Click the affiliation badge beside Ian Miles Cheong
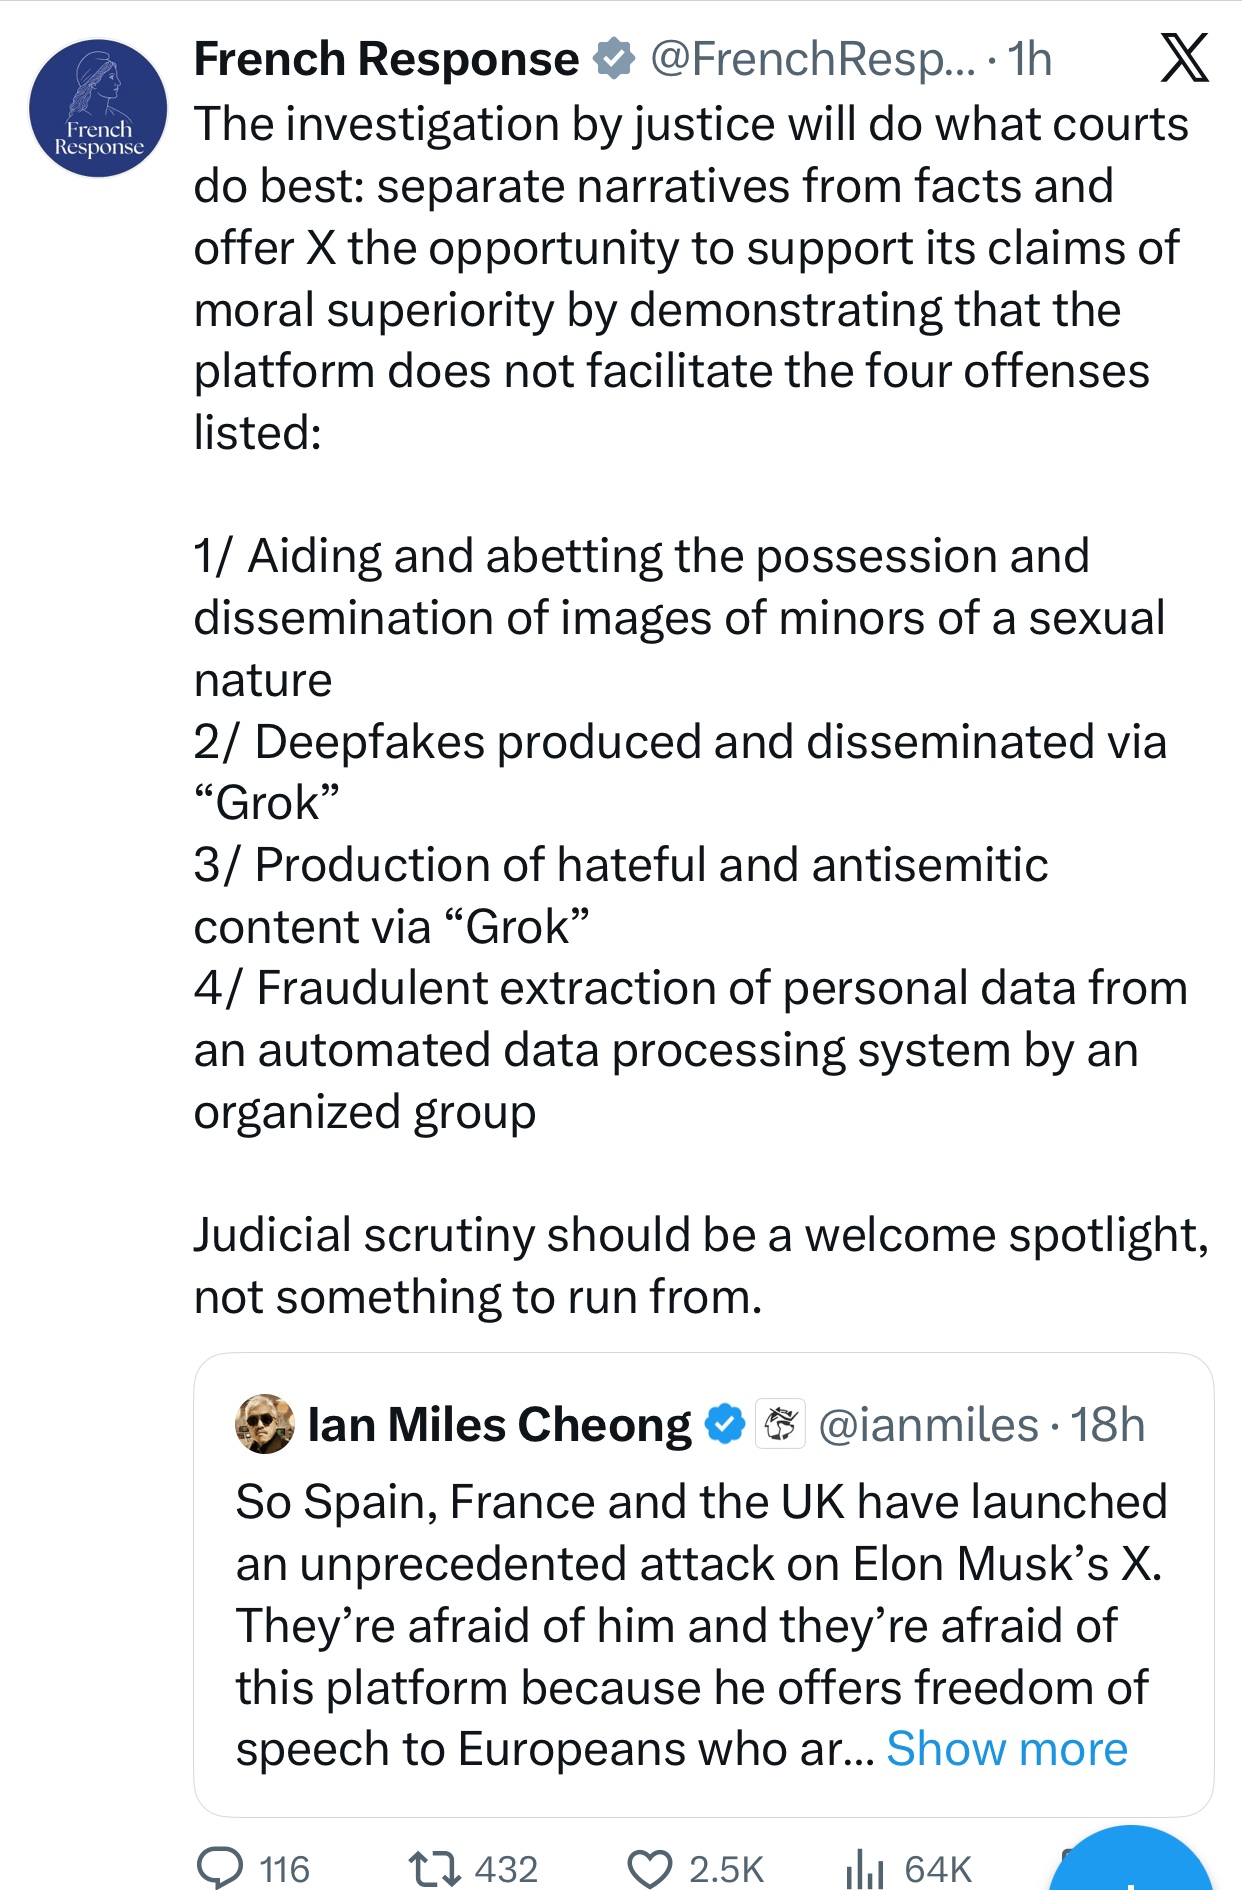1242x1890 pixels. 780,1424
